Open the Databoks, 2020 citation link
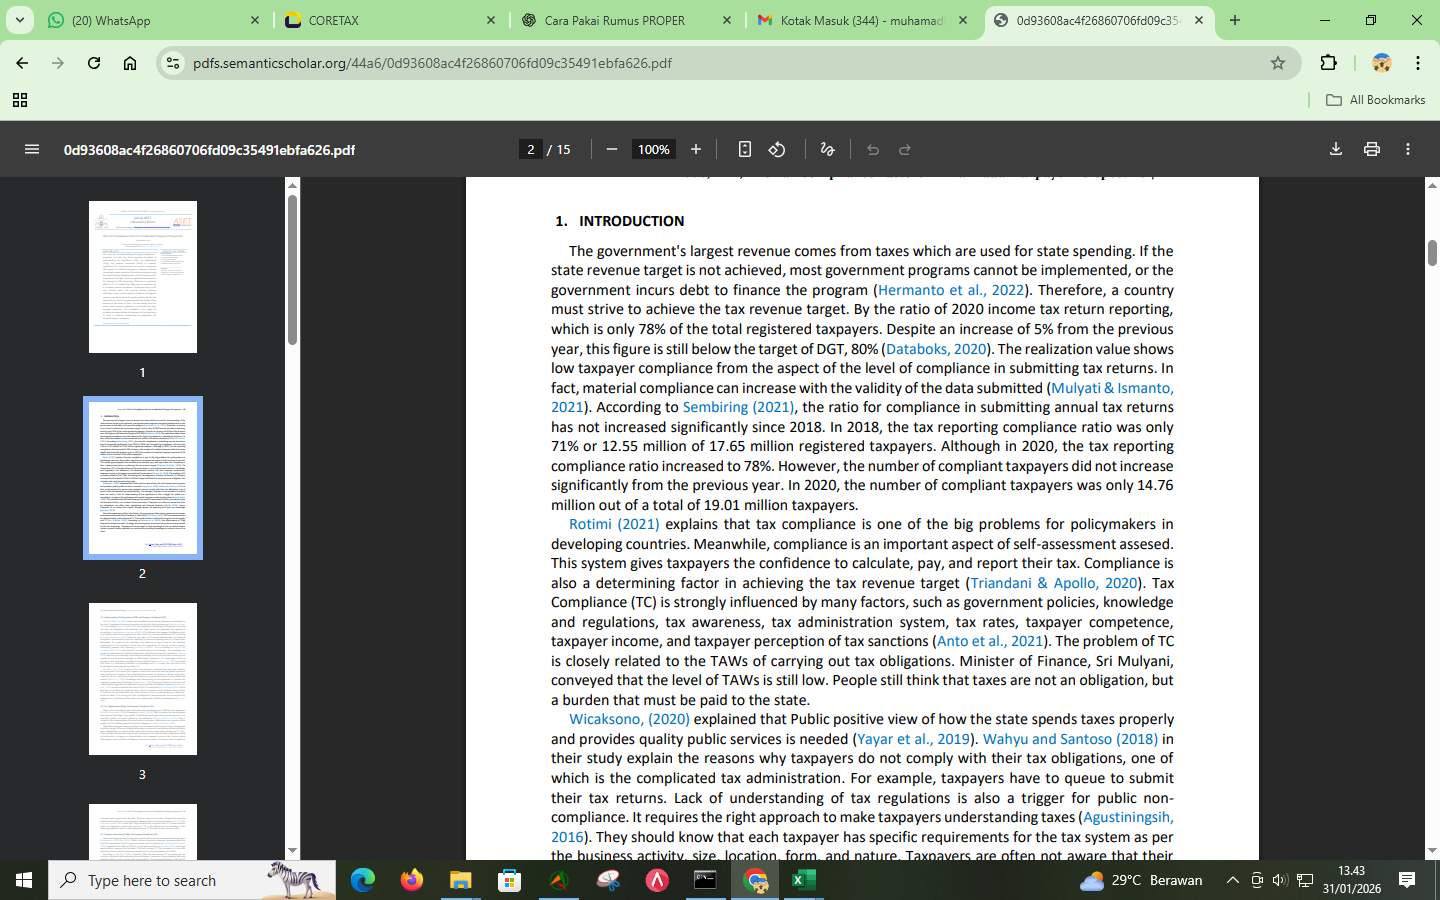 pyautogui.click(x=936, y=349)
